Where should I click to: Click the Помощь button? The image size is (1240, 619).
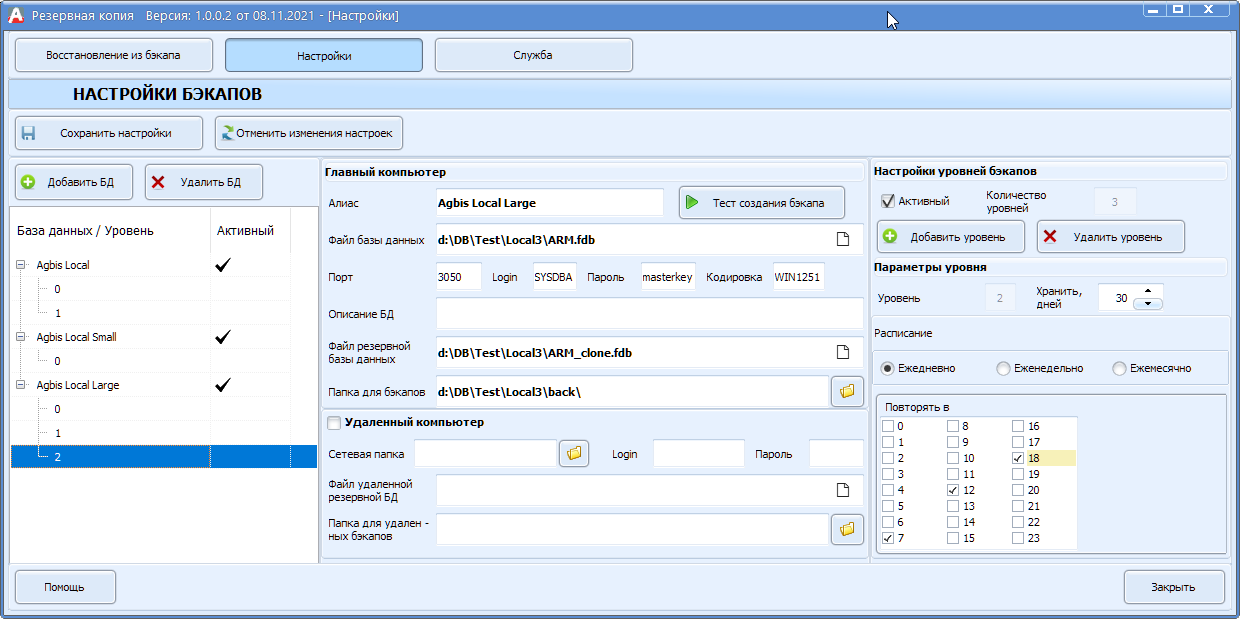pos(65,587)
